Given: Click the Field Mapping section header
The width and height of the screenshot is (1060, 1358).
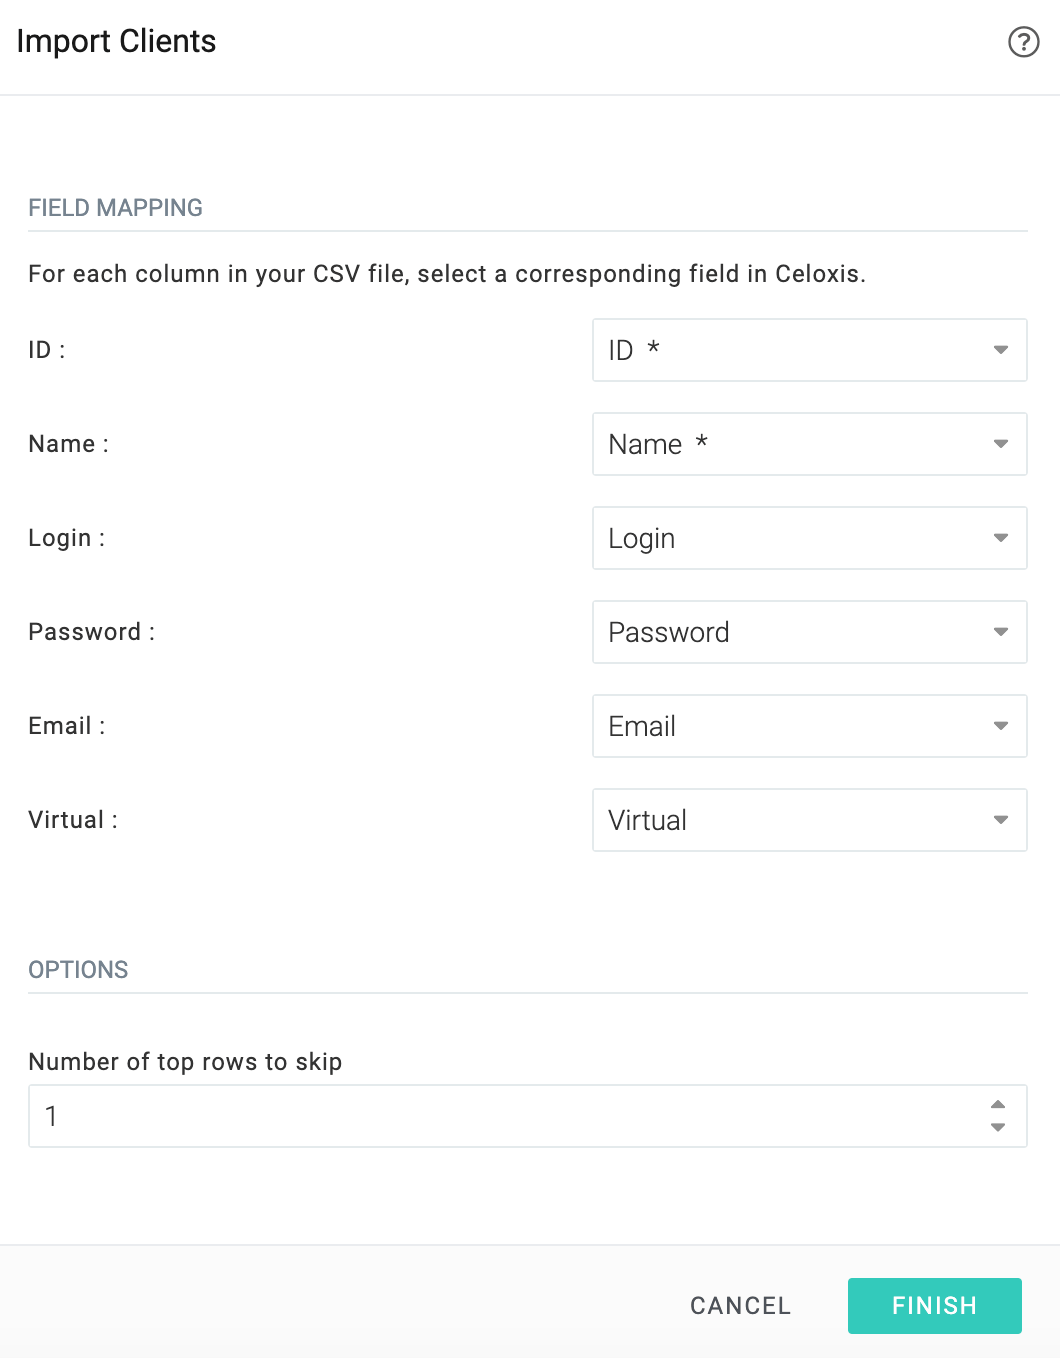Looking at the screenshot, I should pyautogui.click(x=116, y=208).
